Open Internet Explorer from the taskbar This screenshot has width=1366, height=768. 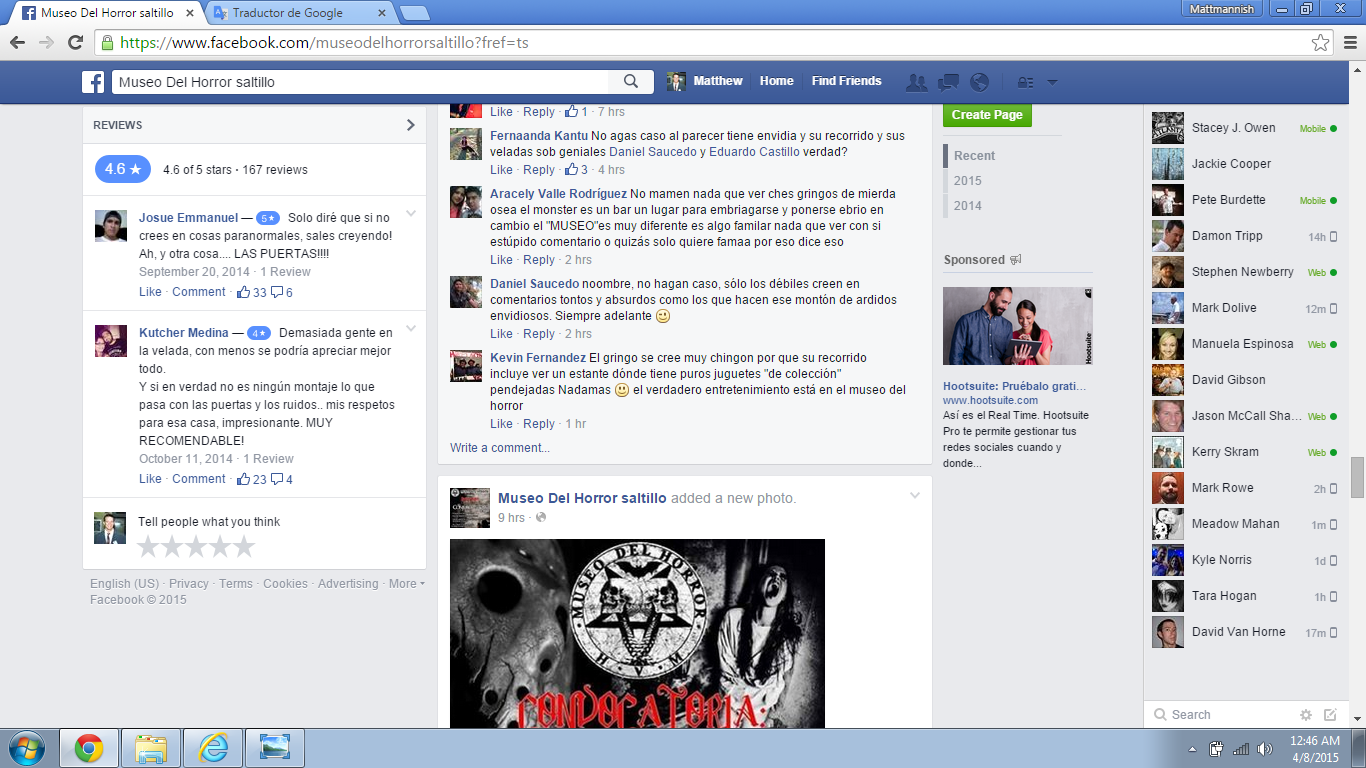(213, 748)
